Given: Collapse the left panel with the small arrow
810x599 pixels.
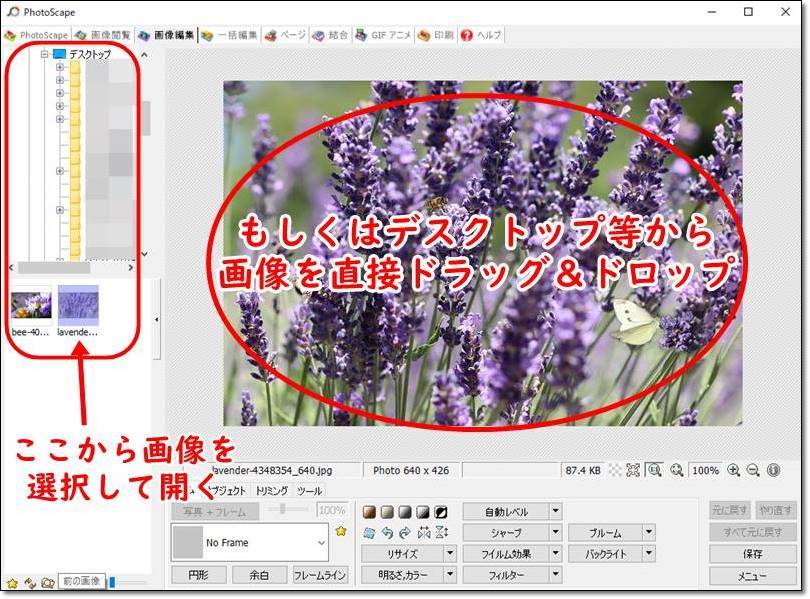Looking at the screenshot, I should 157,320.
